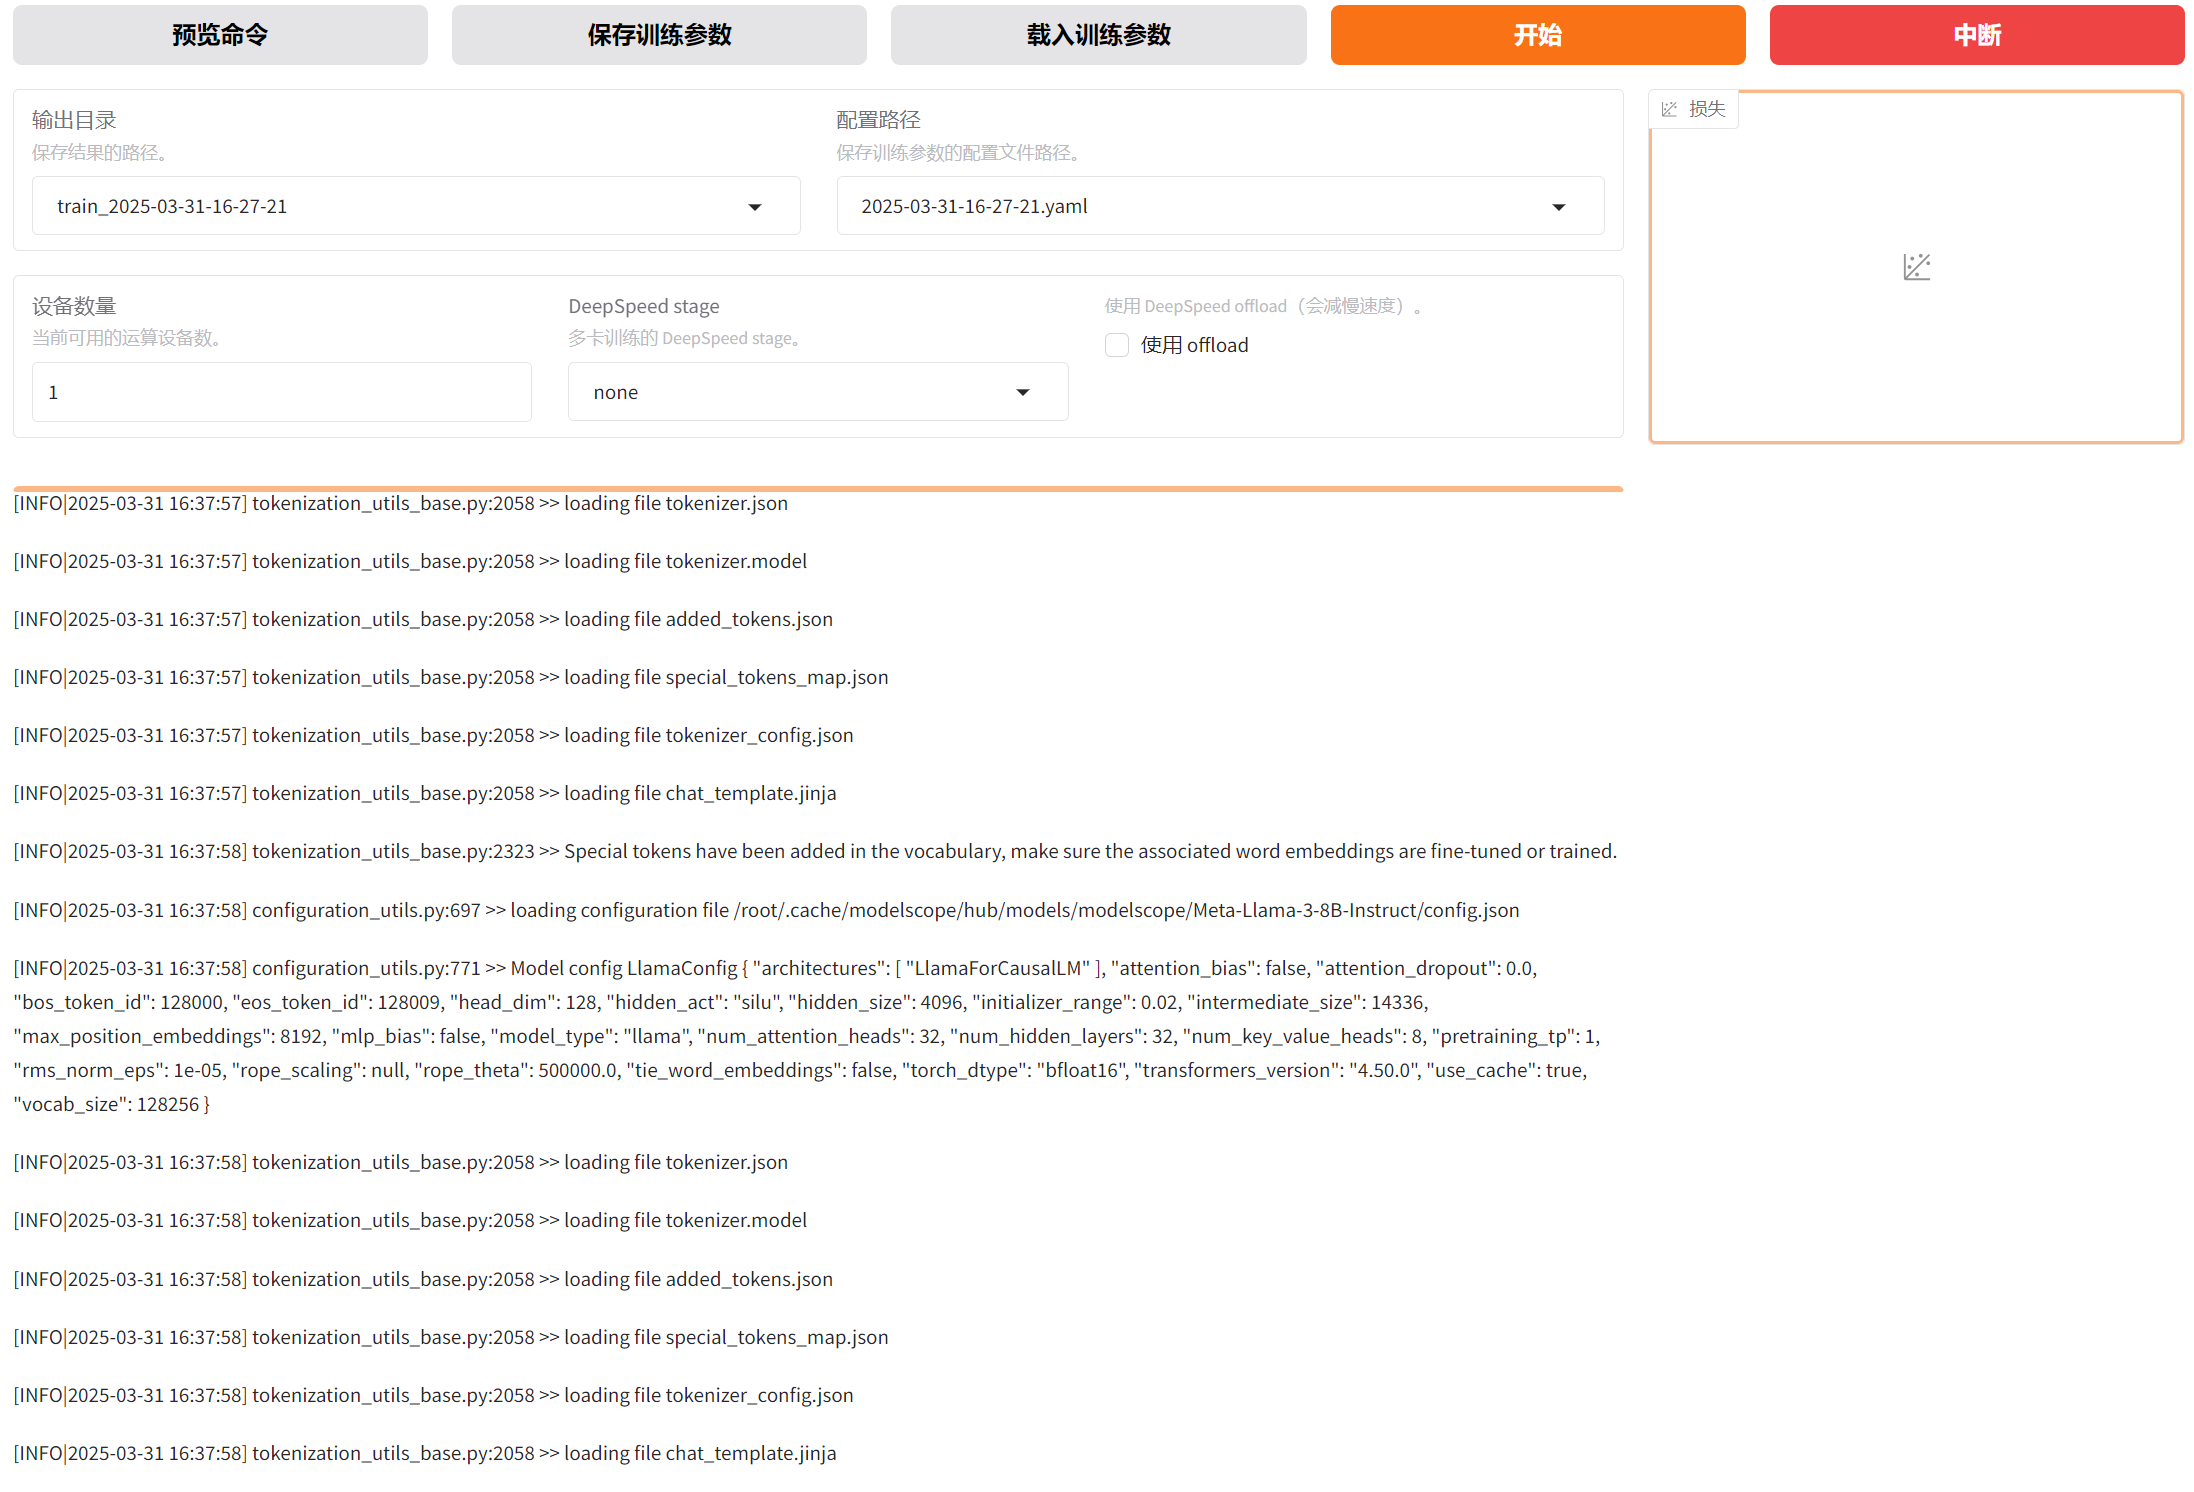Click the 载入训练参数 load arguments button

pos(1098,35)
